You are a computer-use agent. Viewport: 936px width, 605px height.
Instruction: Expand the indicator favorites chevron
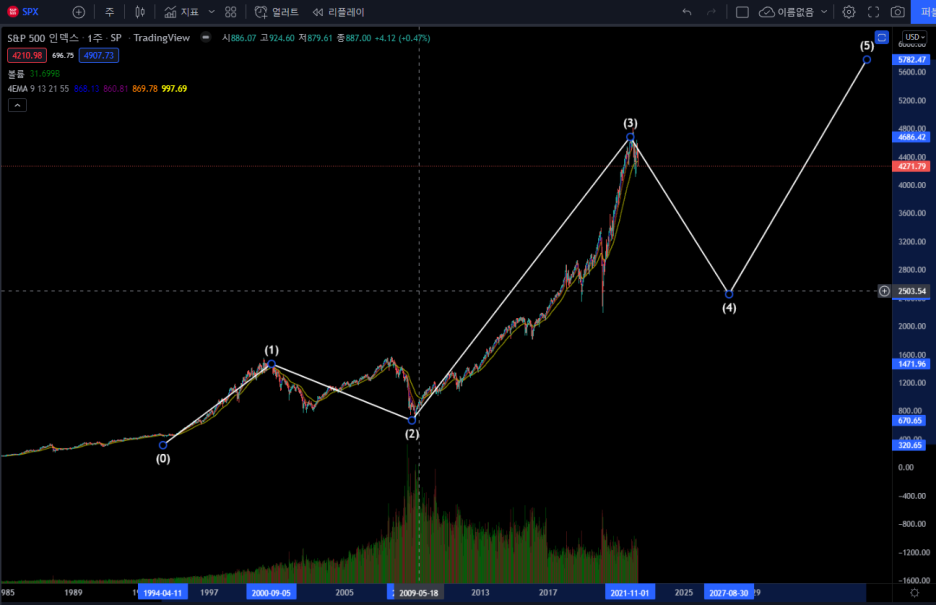point(211,12)
